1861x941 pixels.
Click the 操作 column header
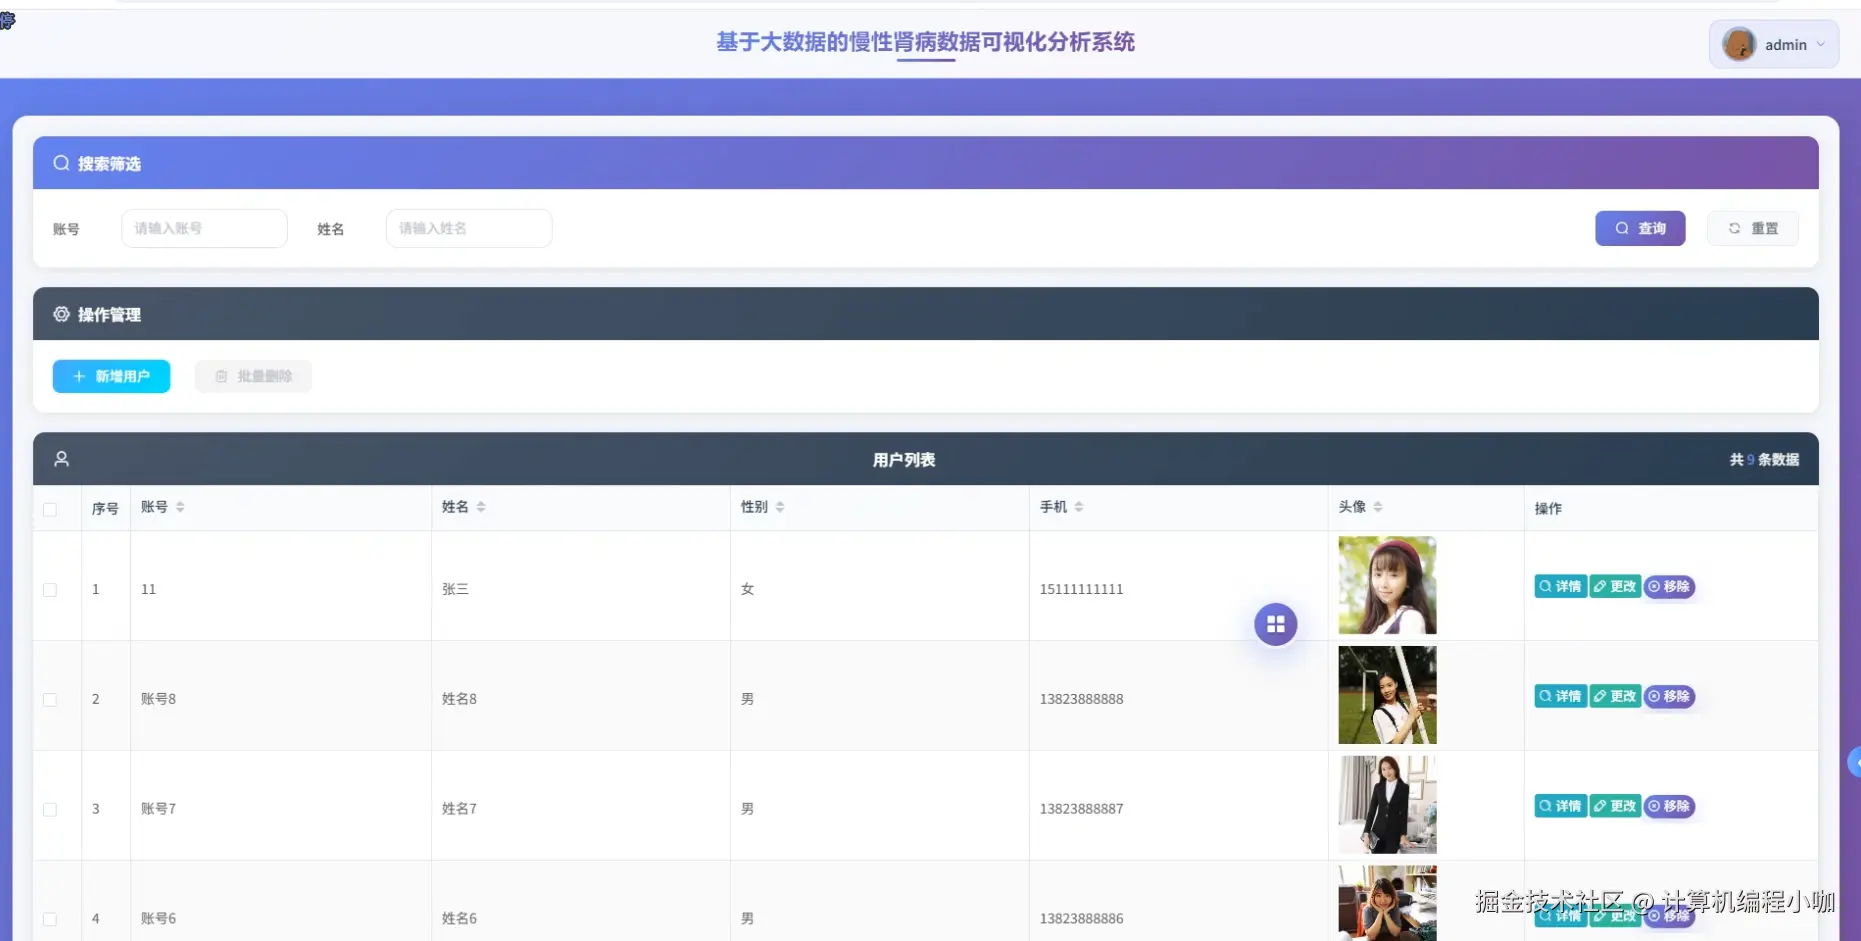1548,508
